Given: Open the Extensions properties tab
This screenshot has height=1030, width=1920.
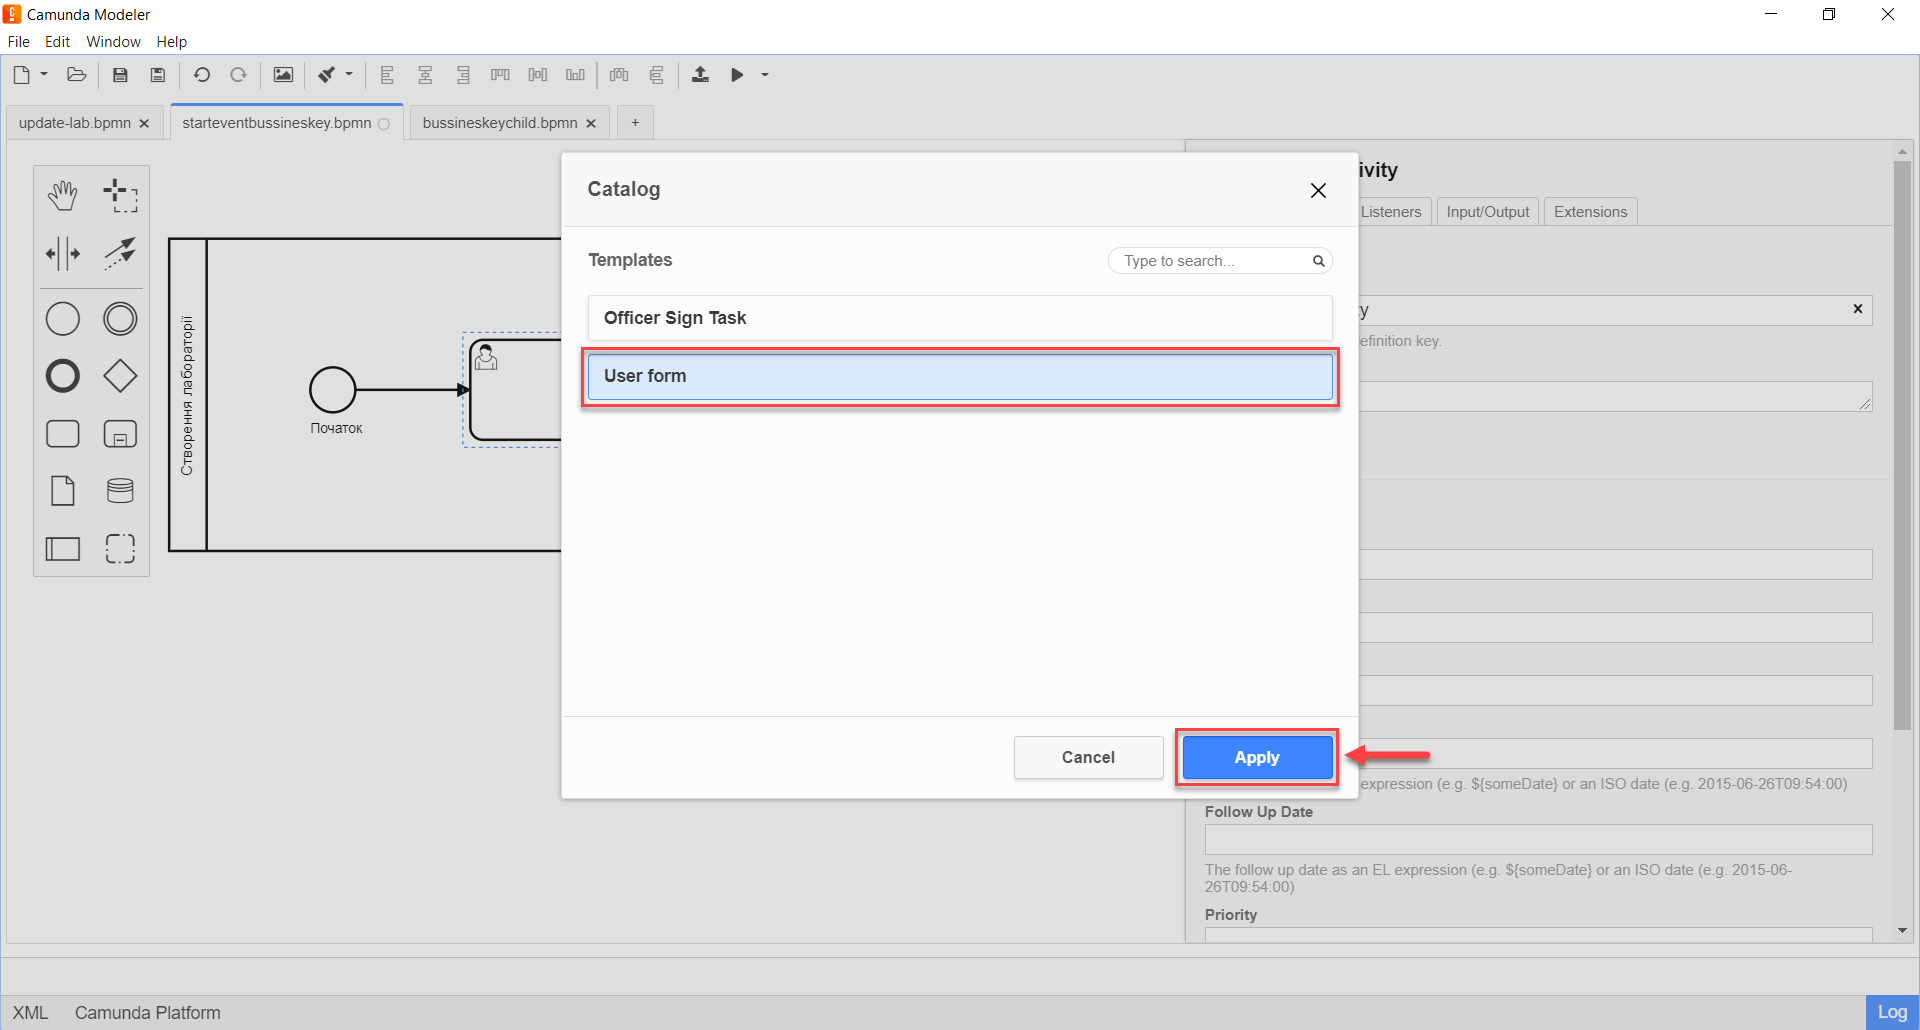Looking at the screenshot, I should (x=1591, y=212).
